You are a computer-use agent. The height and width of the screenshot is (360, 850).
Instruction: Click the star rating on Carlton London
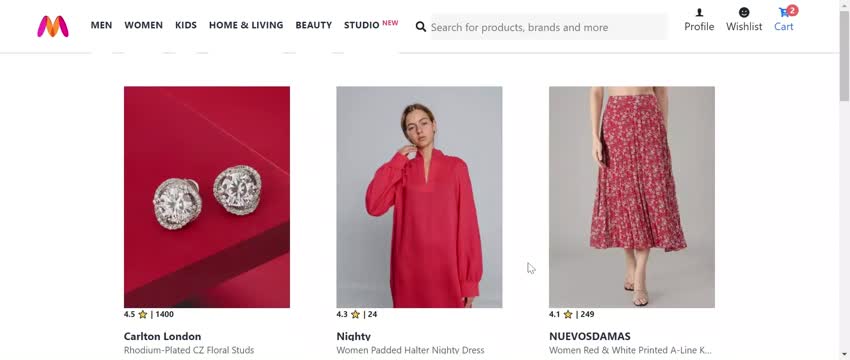(143, 314)
